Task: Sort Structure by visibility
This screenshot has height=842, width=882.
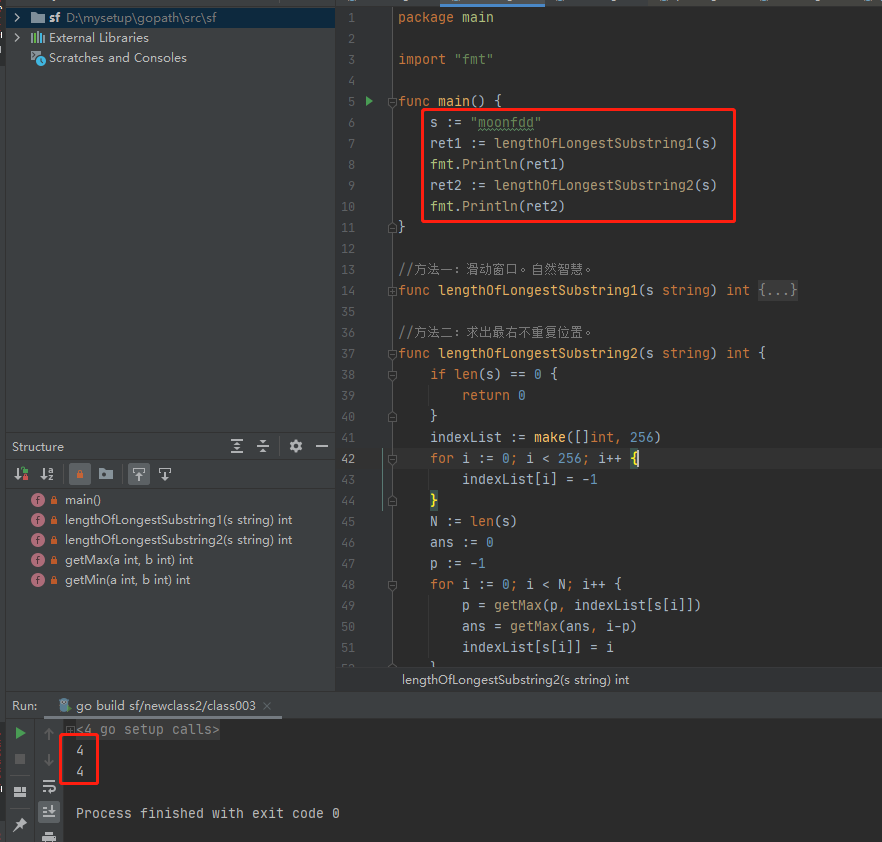Action: click(21, 474)
